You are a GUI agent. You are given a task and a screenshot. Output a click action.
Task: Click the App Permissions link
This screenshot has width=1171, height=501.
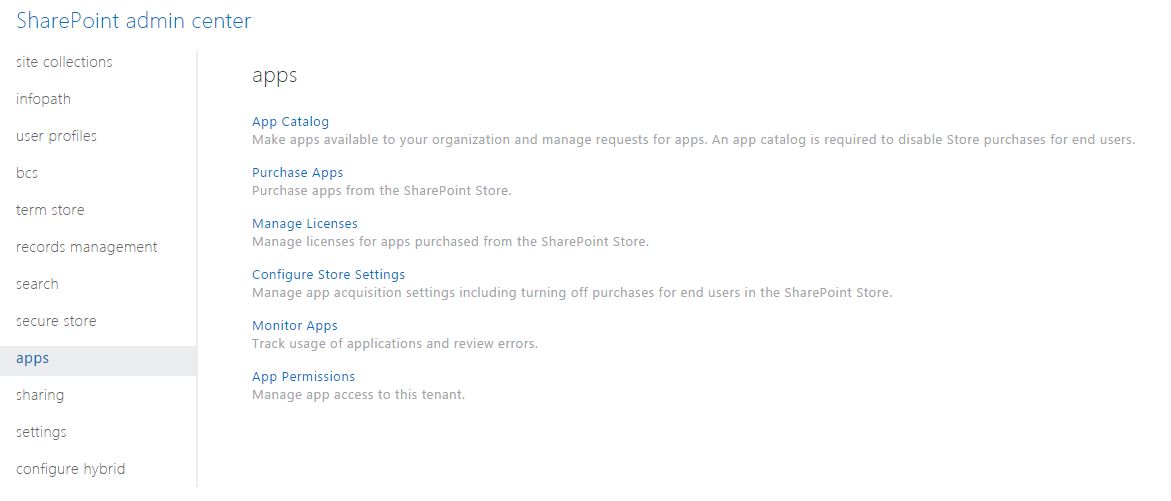pos(303,377)
